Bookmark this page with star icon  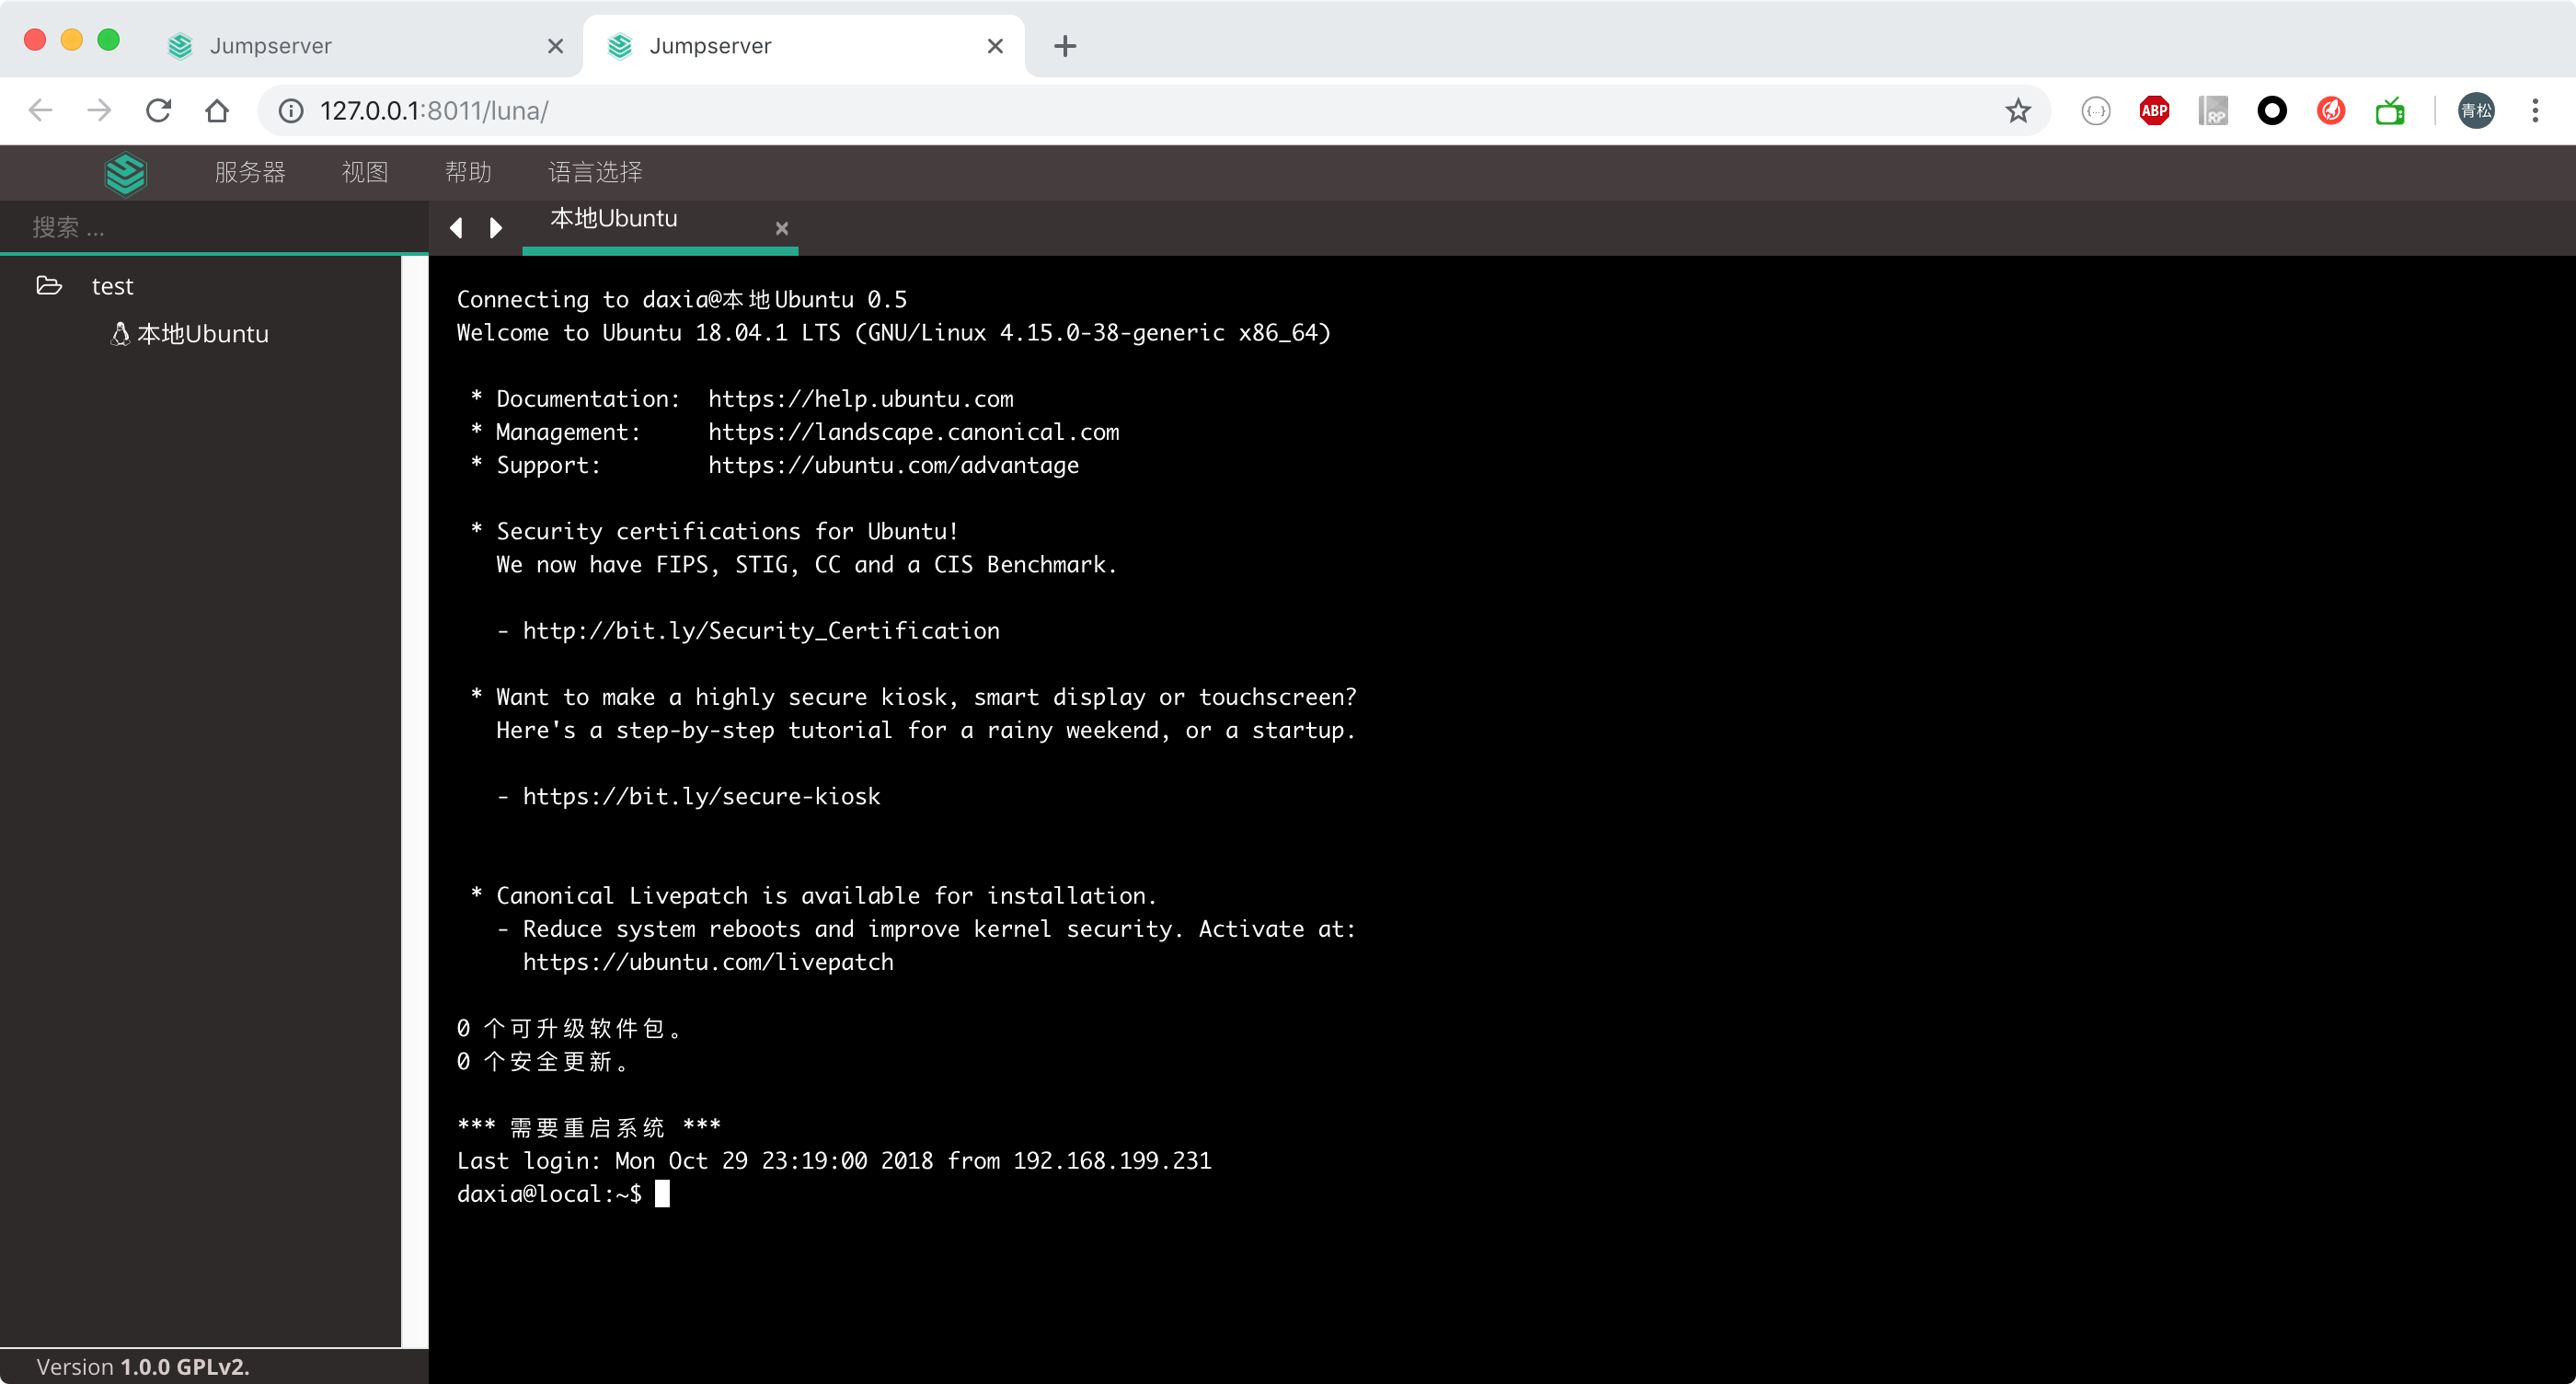pyautogui.click(x=2017, y=110)
